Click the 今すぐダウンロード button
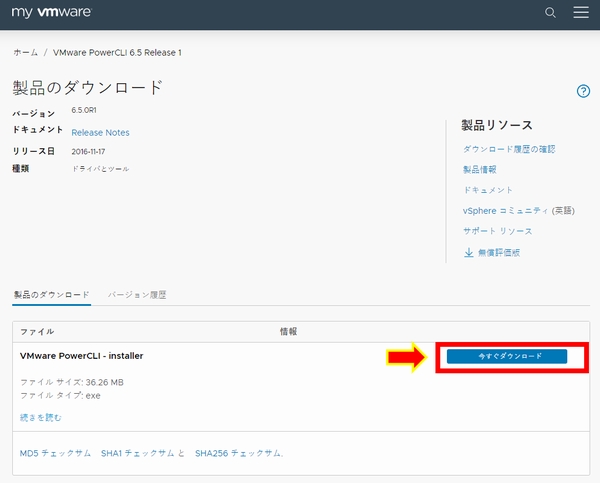 pos(507,356)
